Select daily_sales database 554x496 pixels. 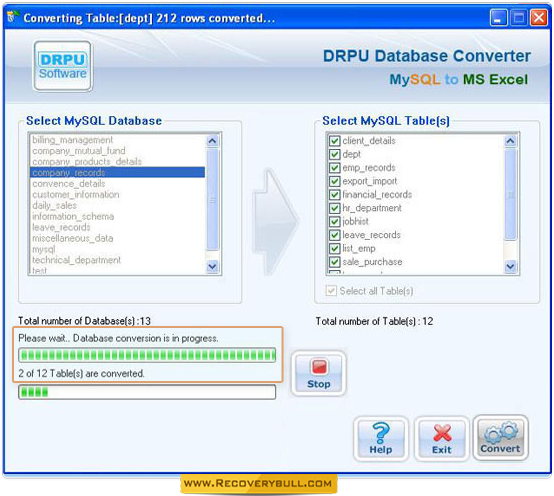pyautogui.click(x=117, y=205)
